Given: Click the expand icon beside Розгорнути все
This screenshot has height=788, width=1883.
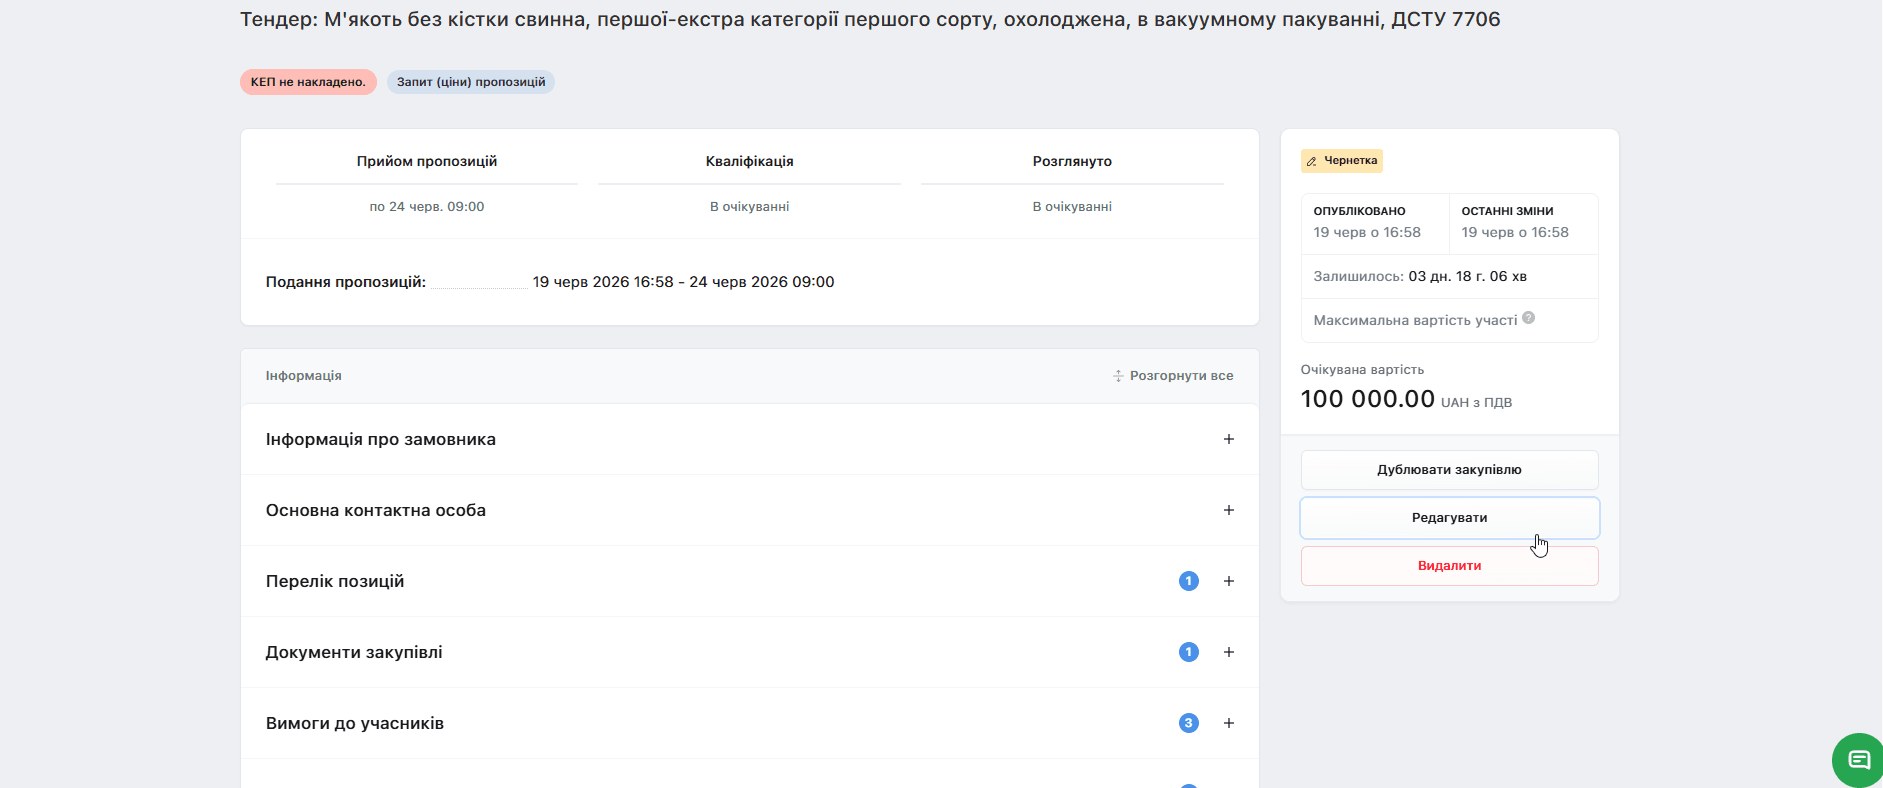Looking at the screenshot, I should click(x=1118, y=376).
